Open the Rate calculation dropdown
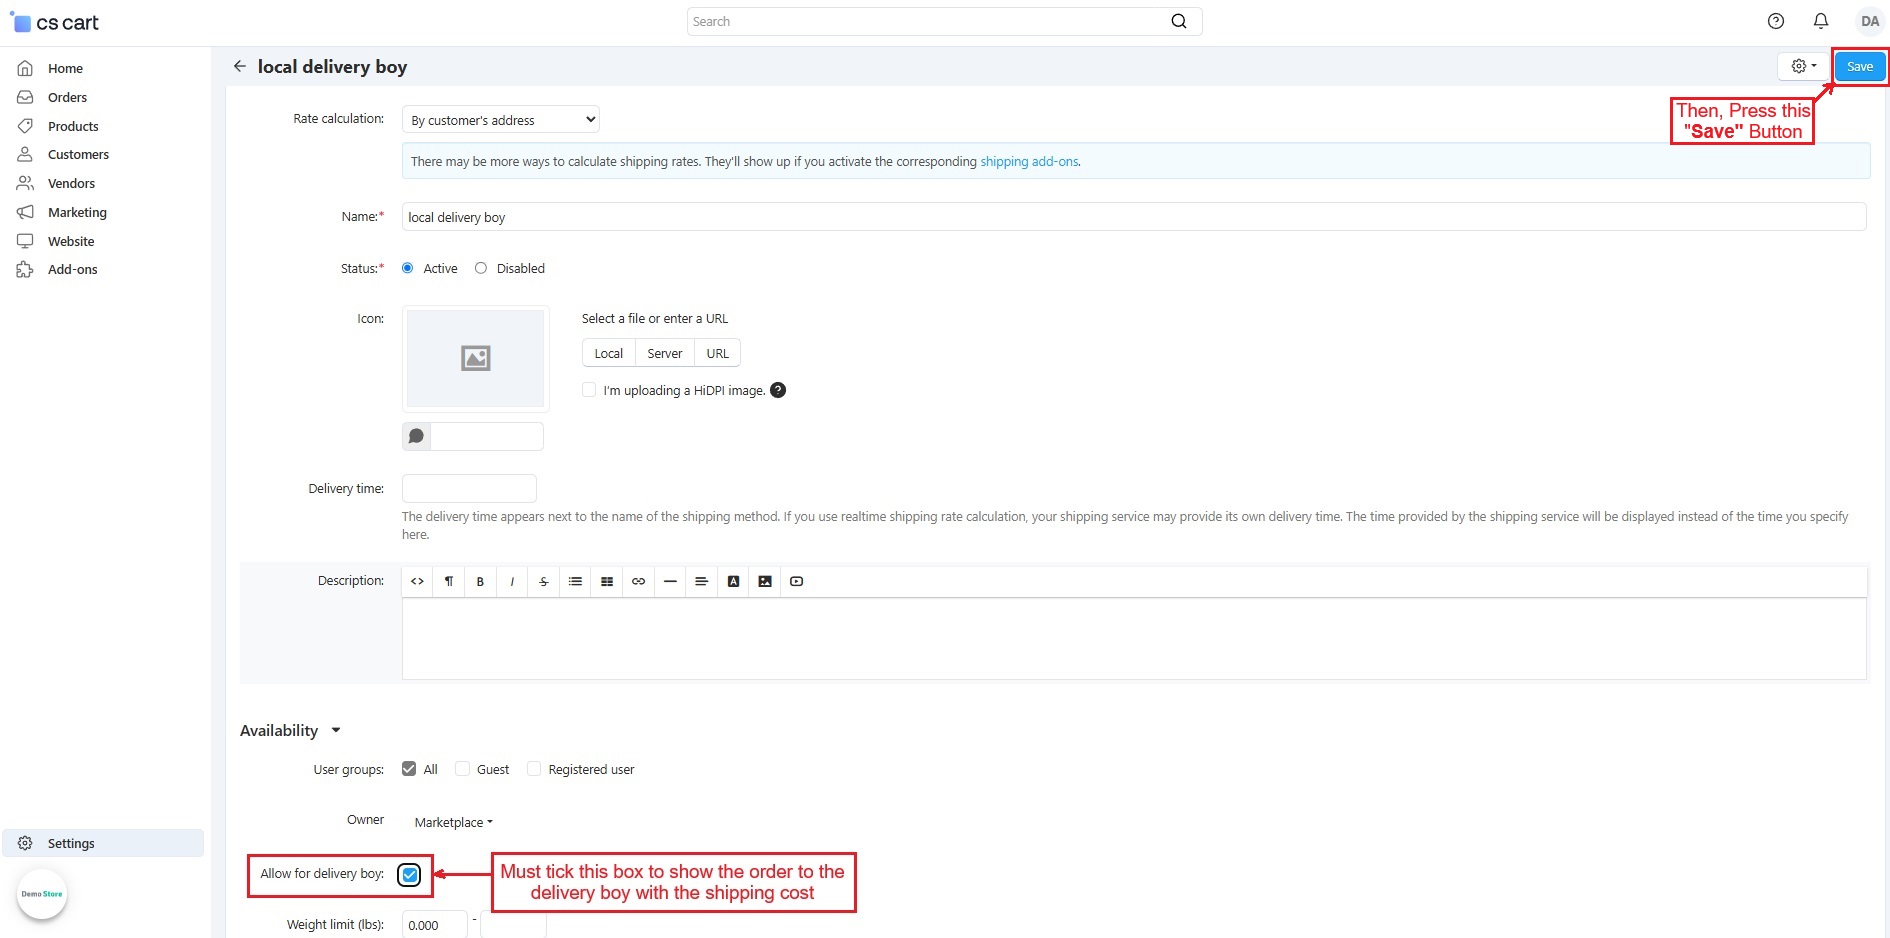Screen dimensions: 1890x938 [500, 120]
